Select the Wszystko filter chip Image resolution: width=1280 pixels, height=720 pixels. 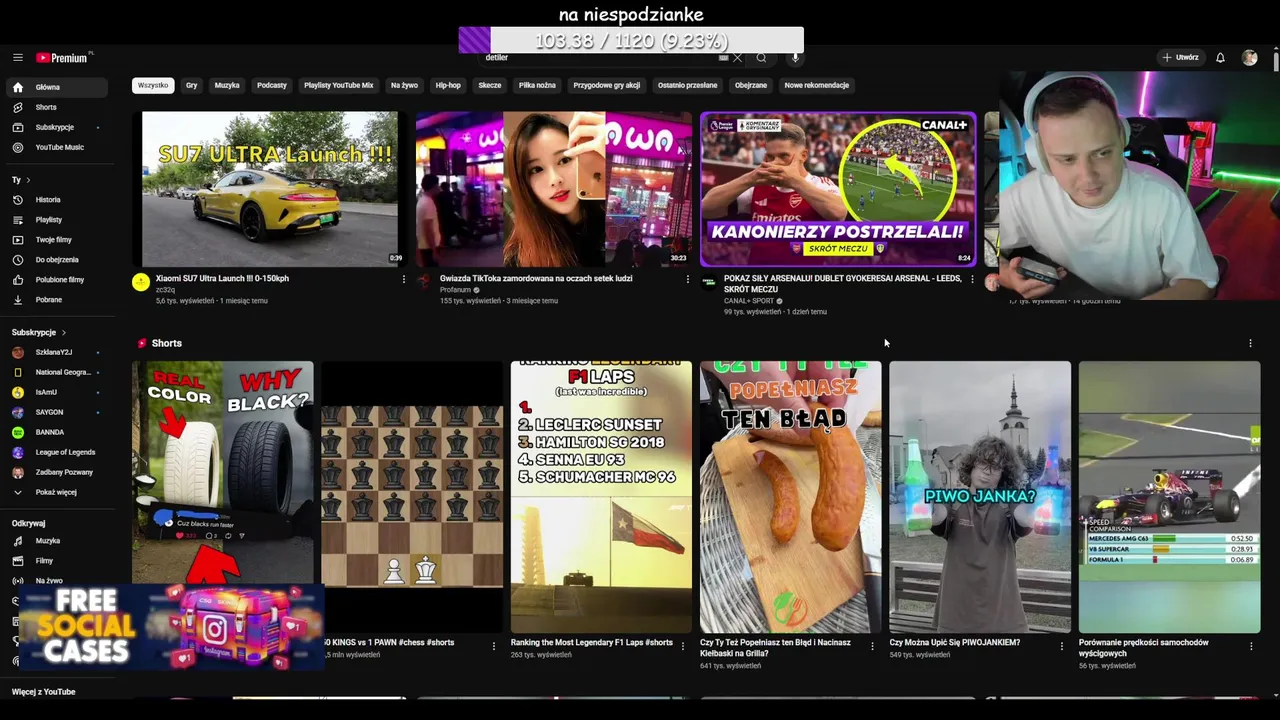click(153, 85)
